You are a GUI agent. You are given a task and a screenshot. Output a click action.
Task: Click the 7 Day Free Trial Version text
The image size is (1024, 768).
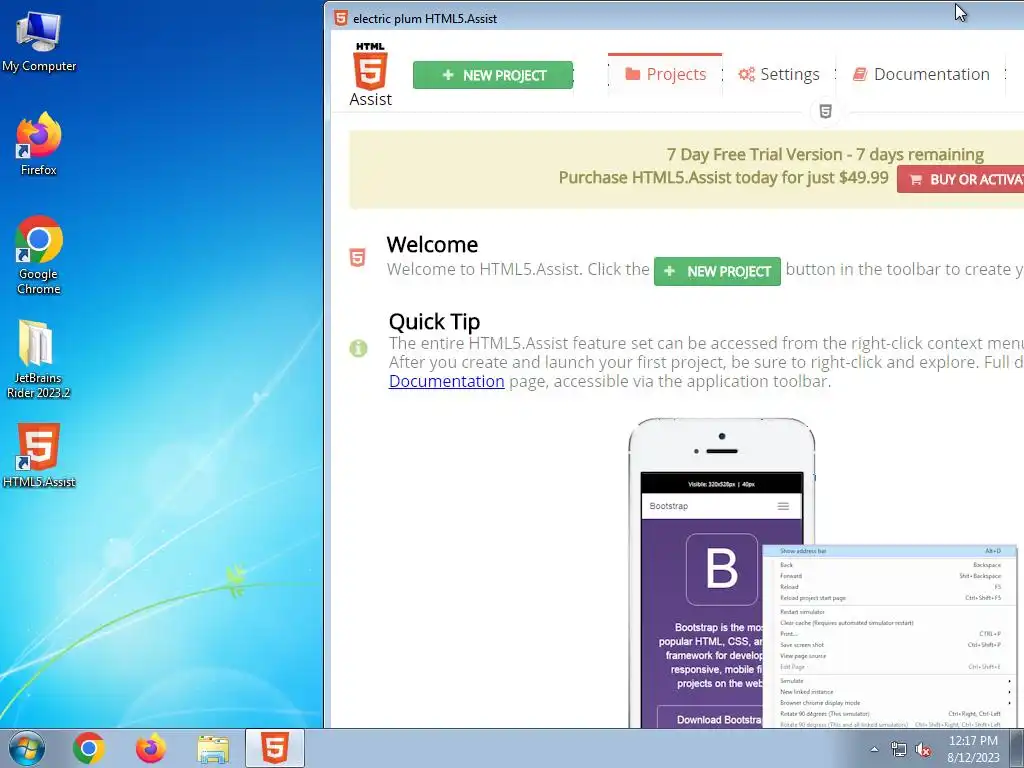(825, 155)
